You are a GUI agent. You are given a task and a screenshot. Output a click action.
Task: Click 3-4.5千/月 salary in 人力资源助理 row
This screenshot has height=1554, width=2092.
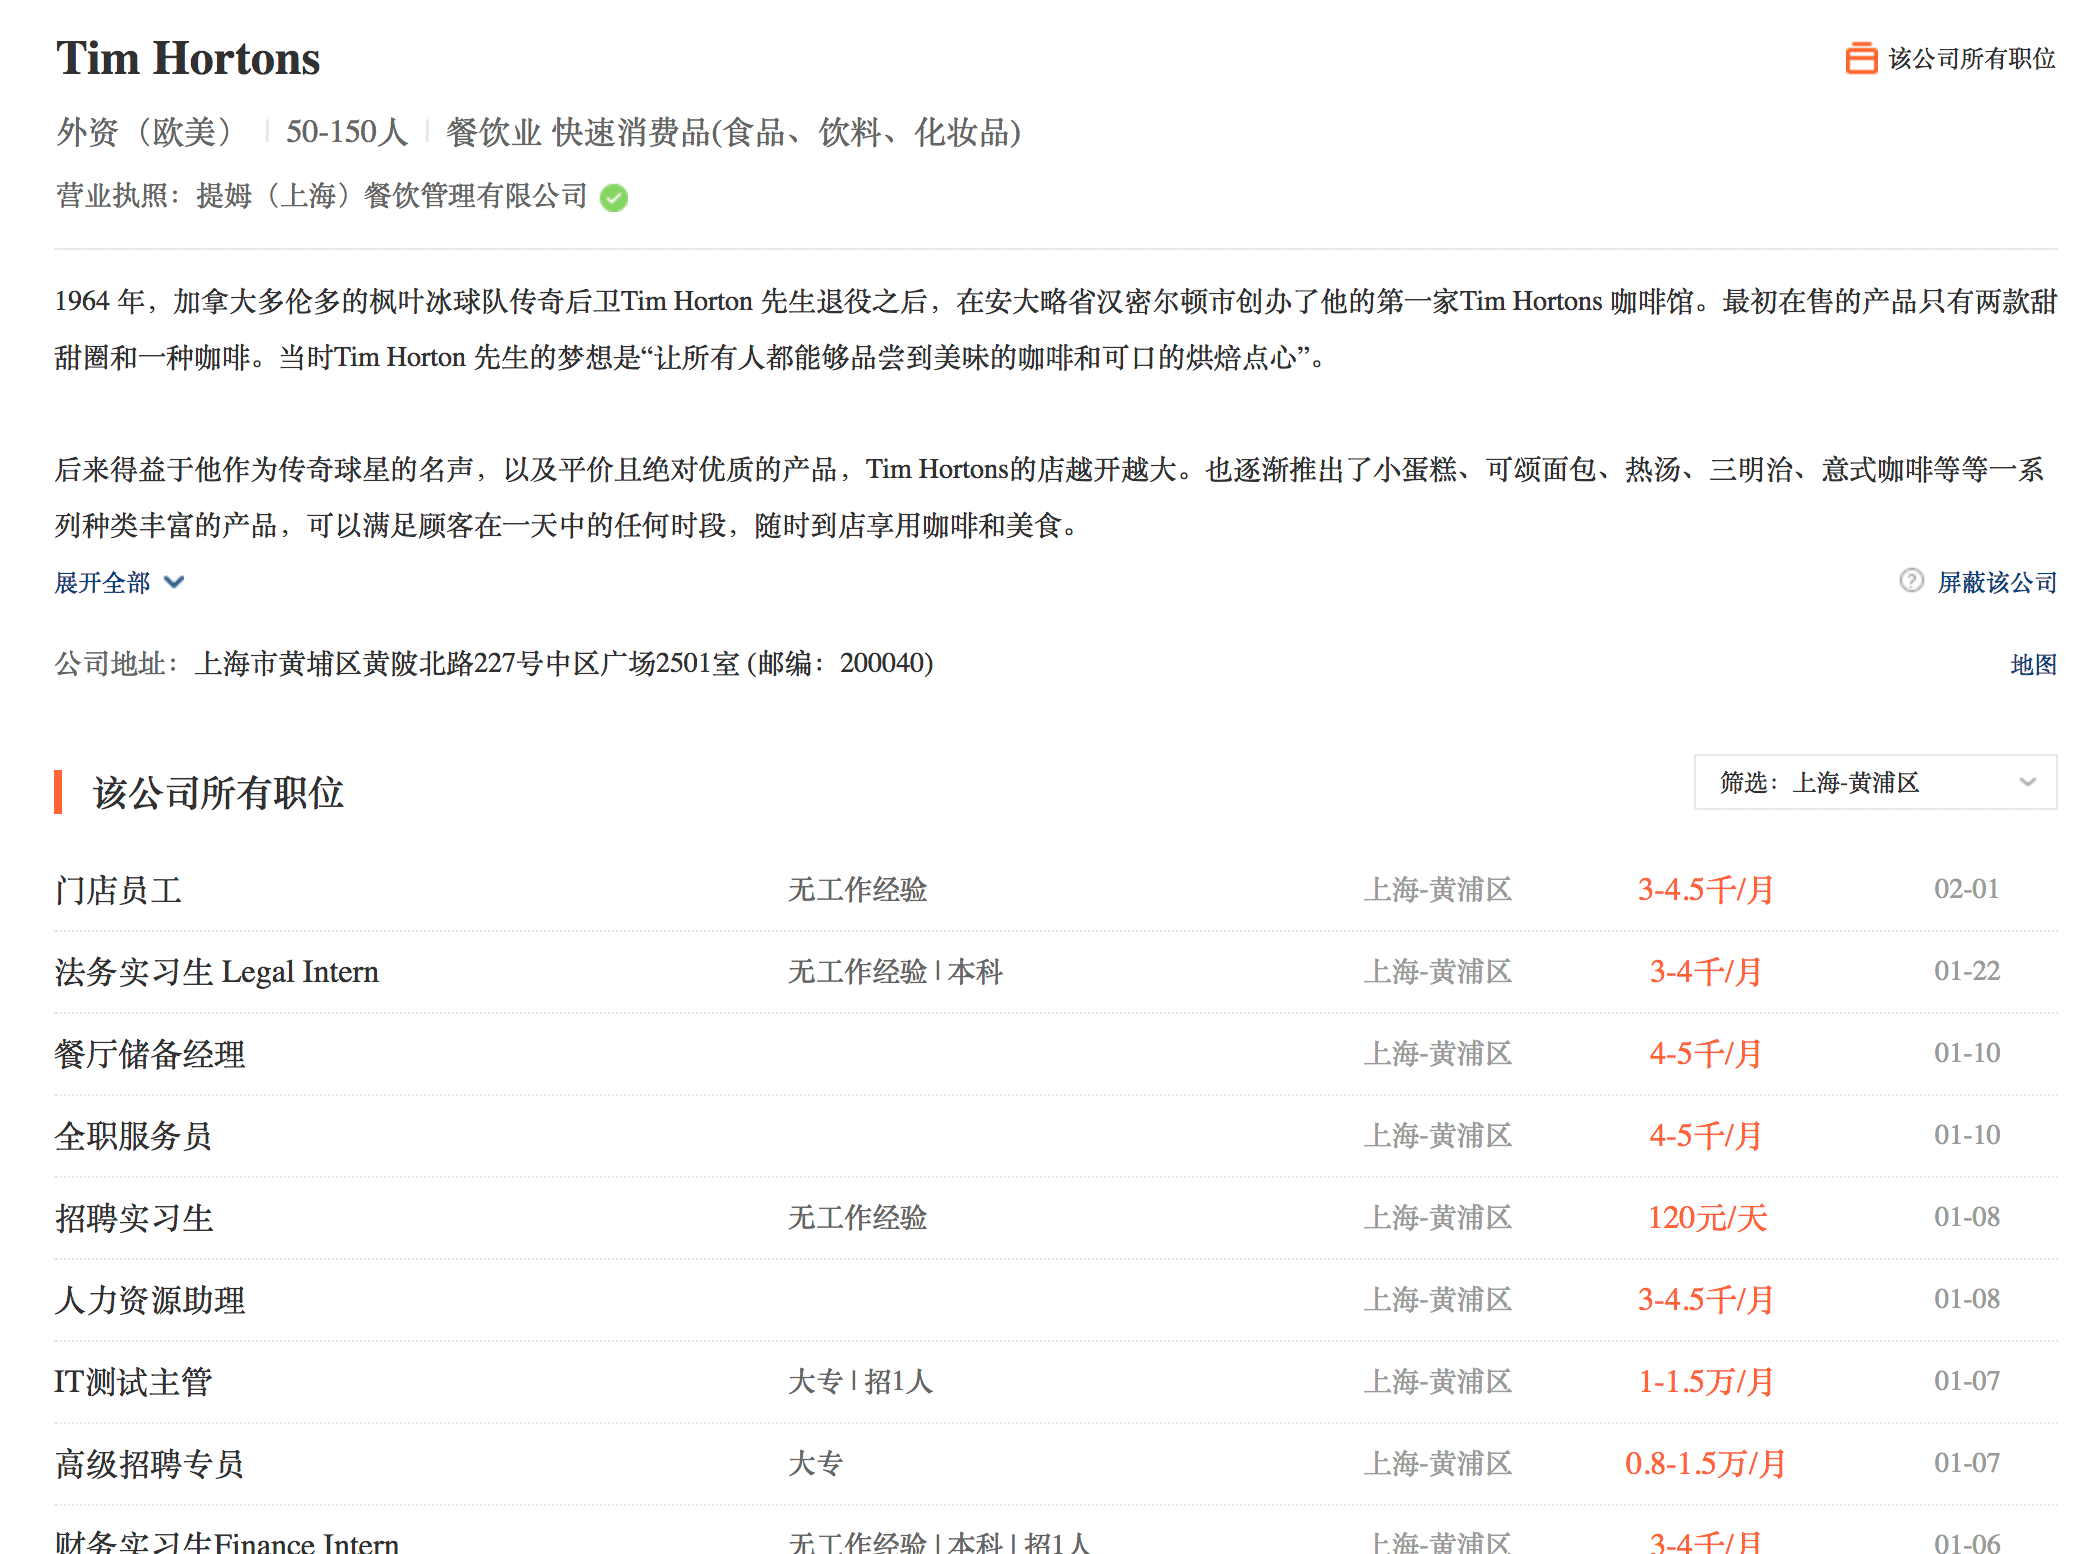pos(1706,1300)
